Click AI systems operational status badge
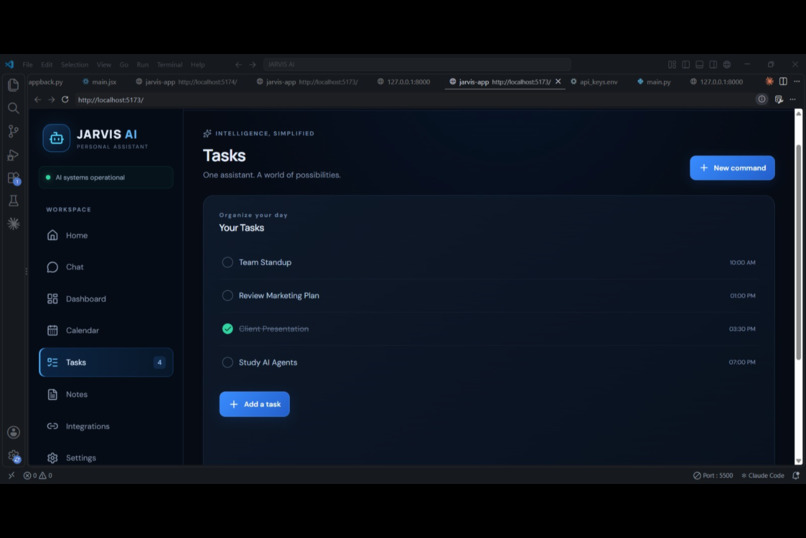This screenshot has width=806, height=538. (106, 177)
